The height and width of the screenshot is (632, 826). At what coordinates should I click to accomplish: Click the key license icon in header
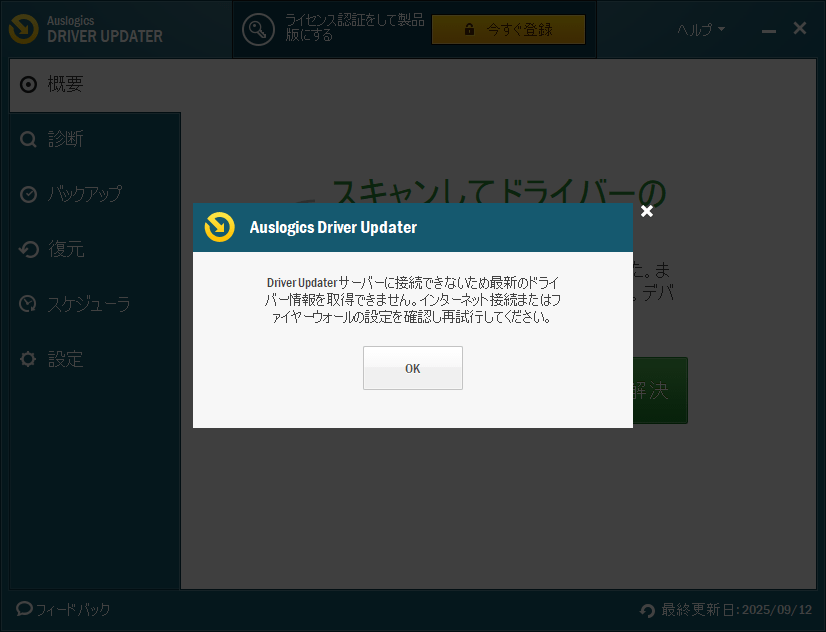click(x=258, y=29)
